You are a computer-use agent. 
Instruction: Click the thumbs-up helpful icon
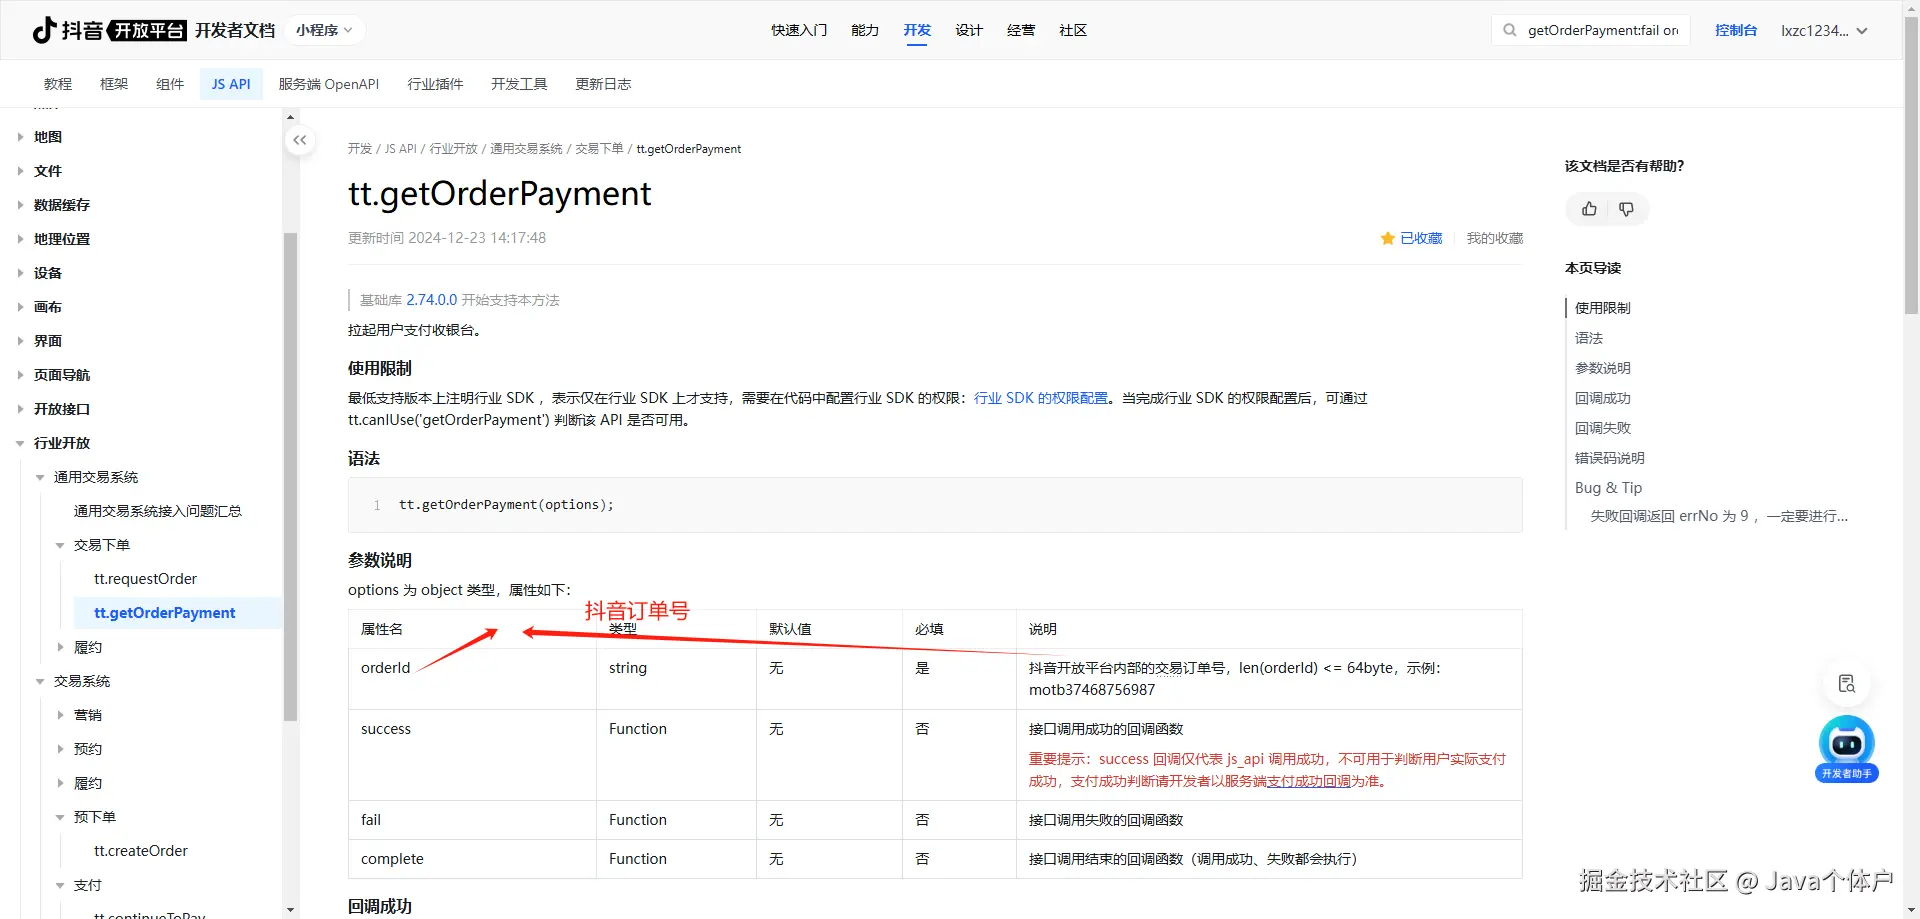tap(1589, 209)
